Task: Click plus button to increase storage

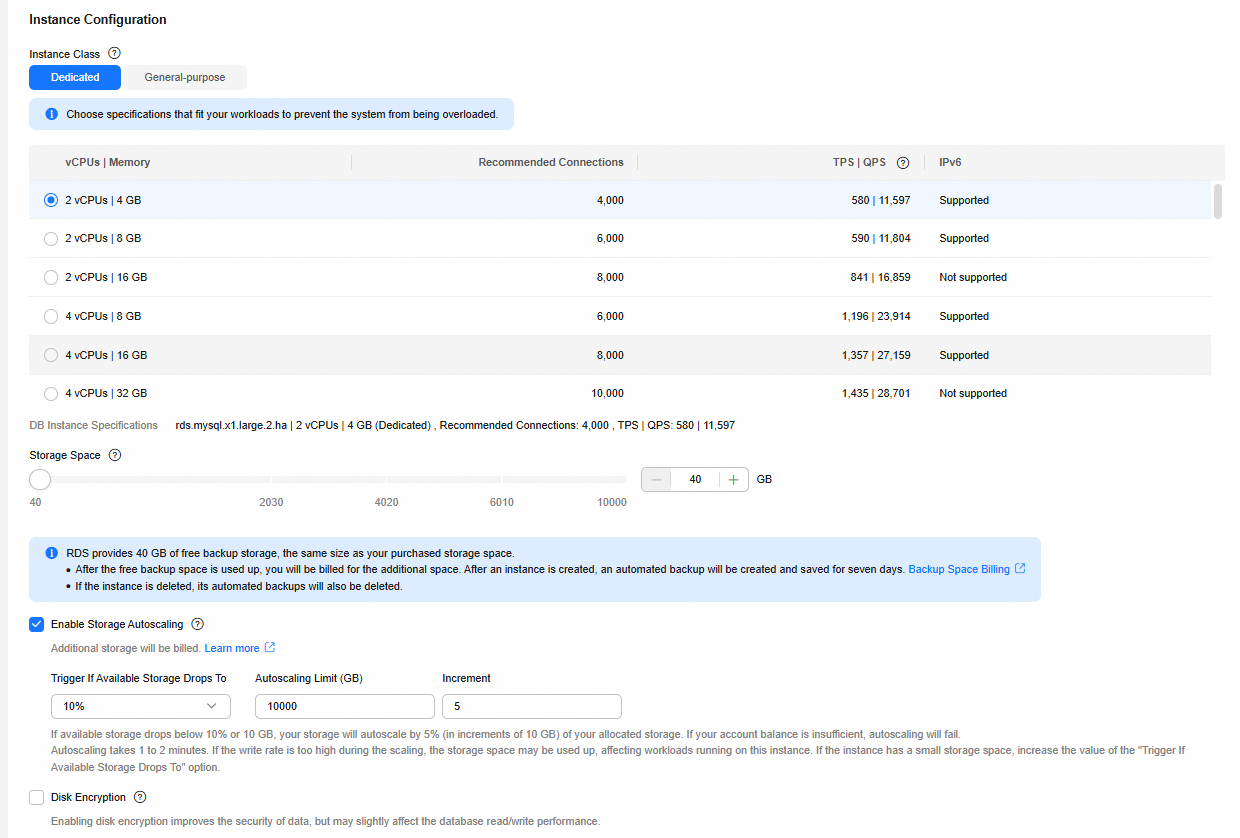Action: click(733, 480)
